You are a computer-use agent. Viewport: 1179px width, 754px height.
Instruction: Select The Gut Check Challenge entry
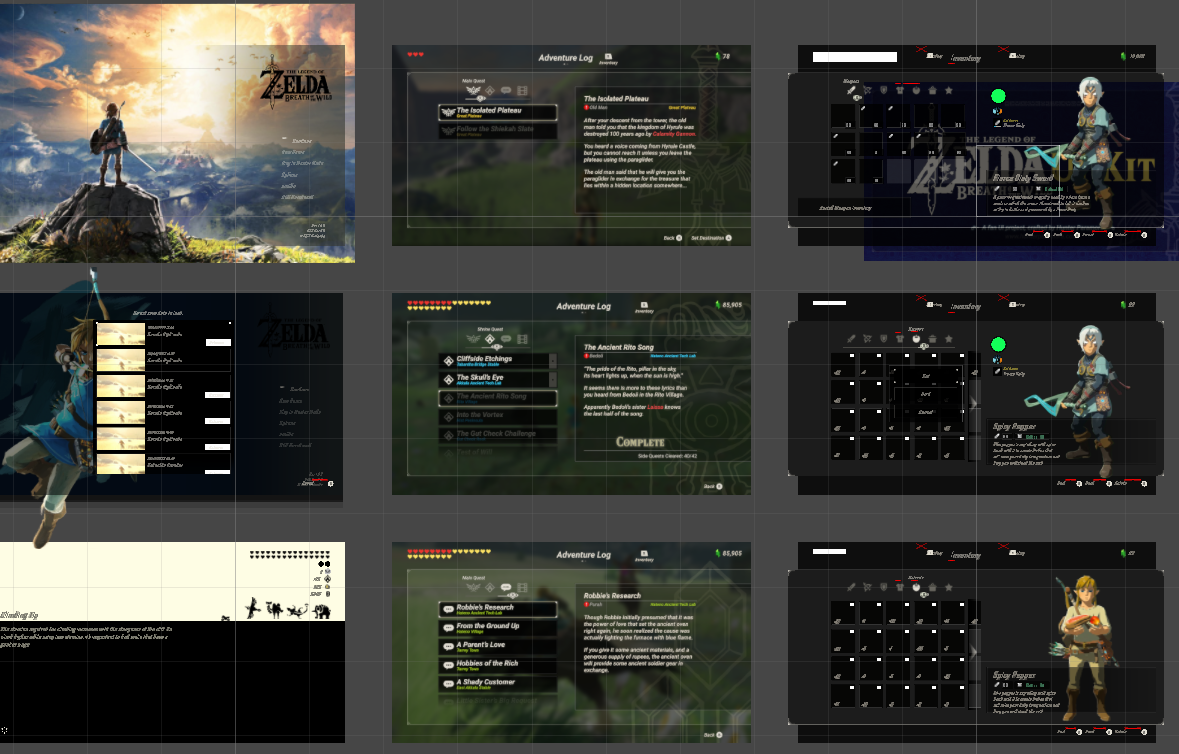(x=498, y=435)
